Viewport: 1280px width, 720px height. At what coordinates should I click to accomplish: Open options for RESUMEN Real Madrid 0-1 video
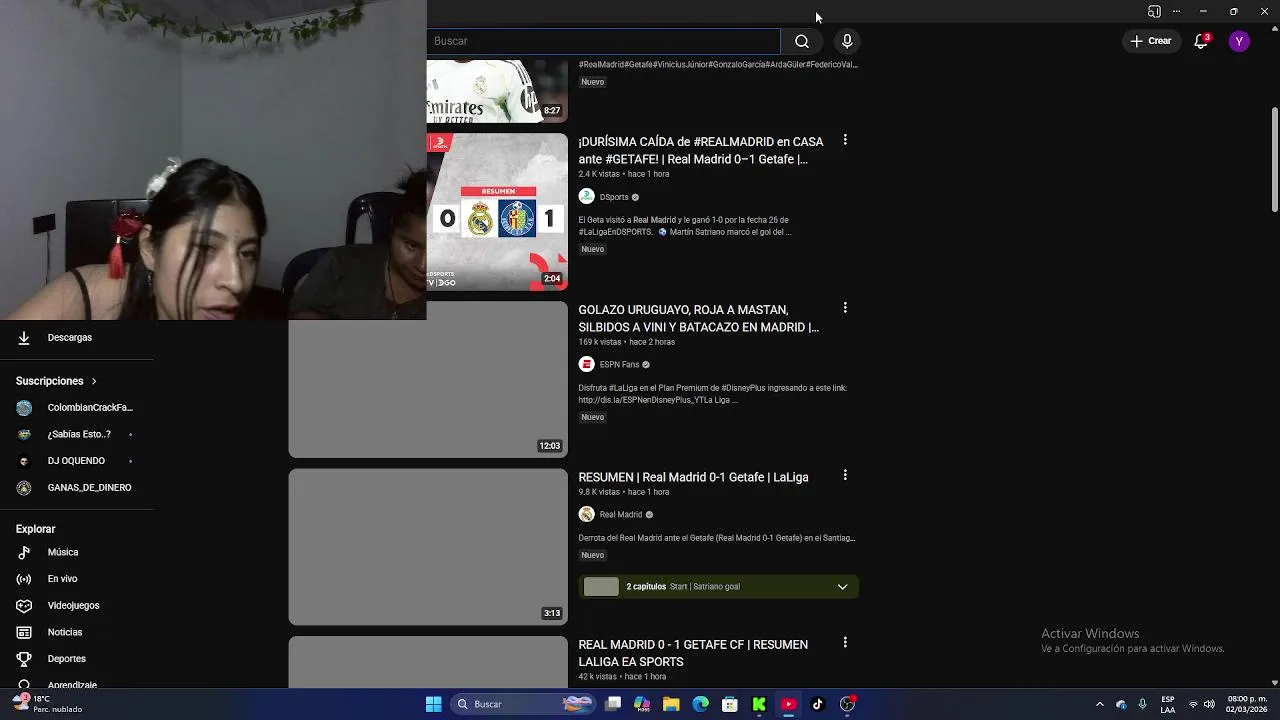coord(845,475)
